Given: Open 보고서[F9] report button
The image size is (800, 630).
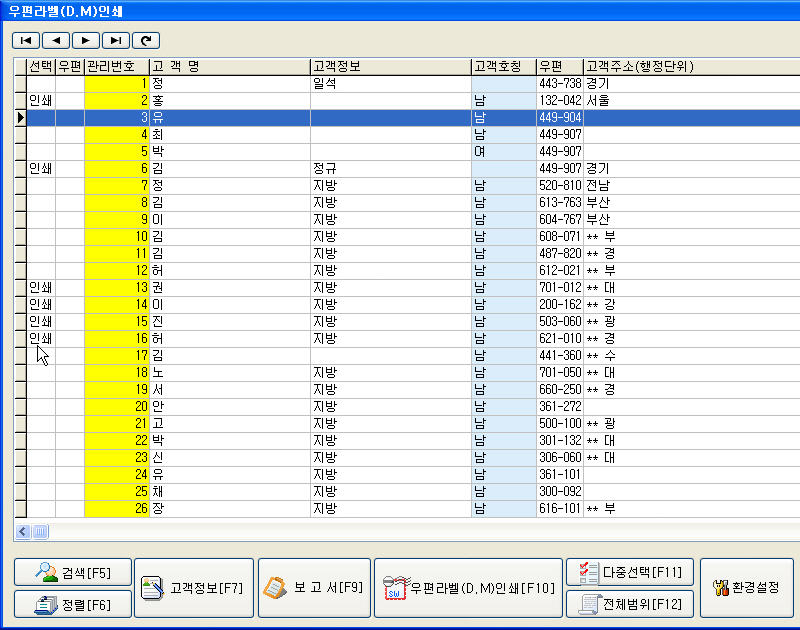Looking at the screenshot, I should coord(314,588).
